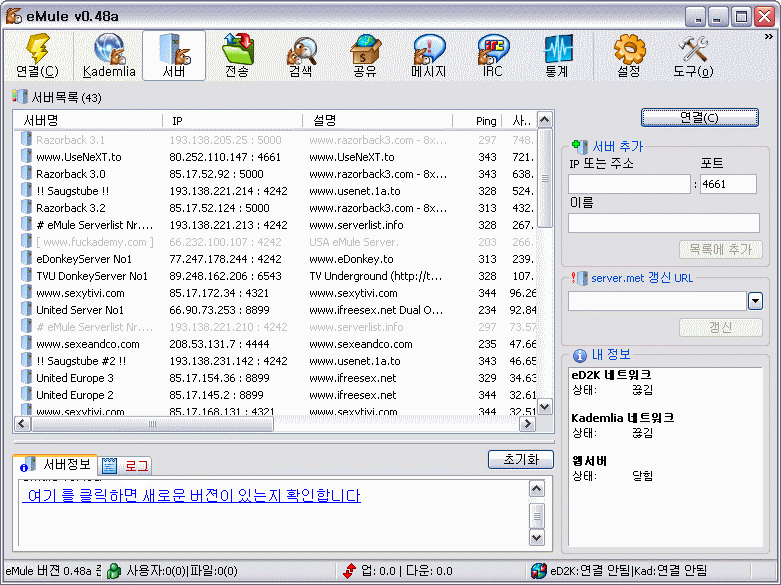Click IP cell 77.247.178.244 : 4242
Viewport: 781px width, 585px height.
[225, 259]
